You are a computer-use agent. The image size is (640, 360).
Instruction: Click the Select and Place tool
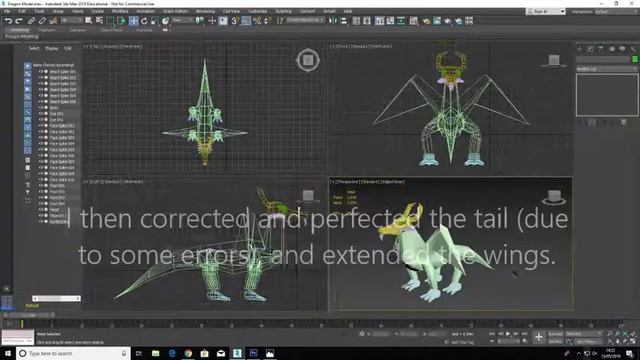tap(165, 20)
